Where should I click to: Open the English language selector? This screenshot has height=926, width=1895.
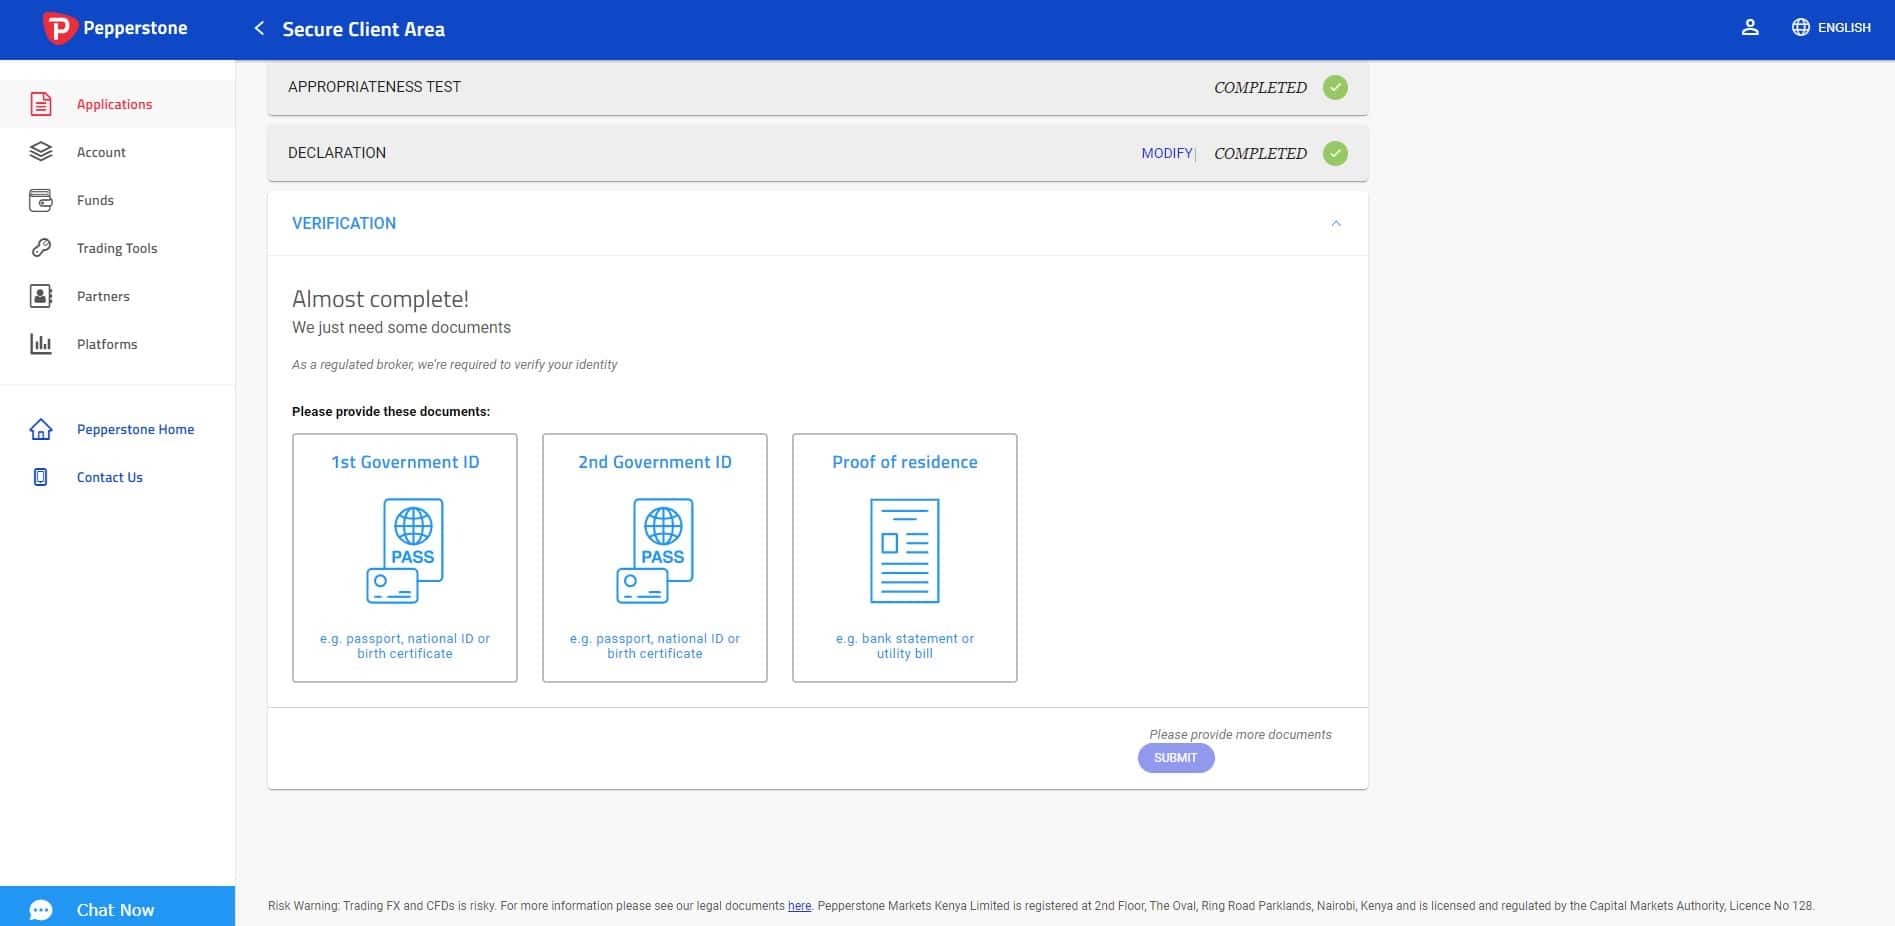coord(1831,28)
